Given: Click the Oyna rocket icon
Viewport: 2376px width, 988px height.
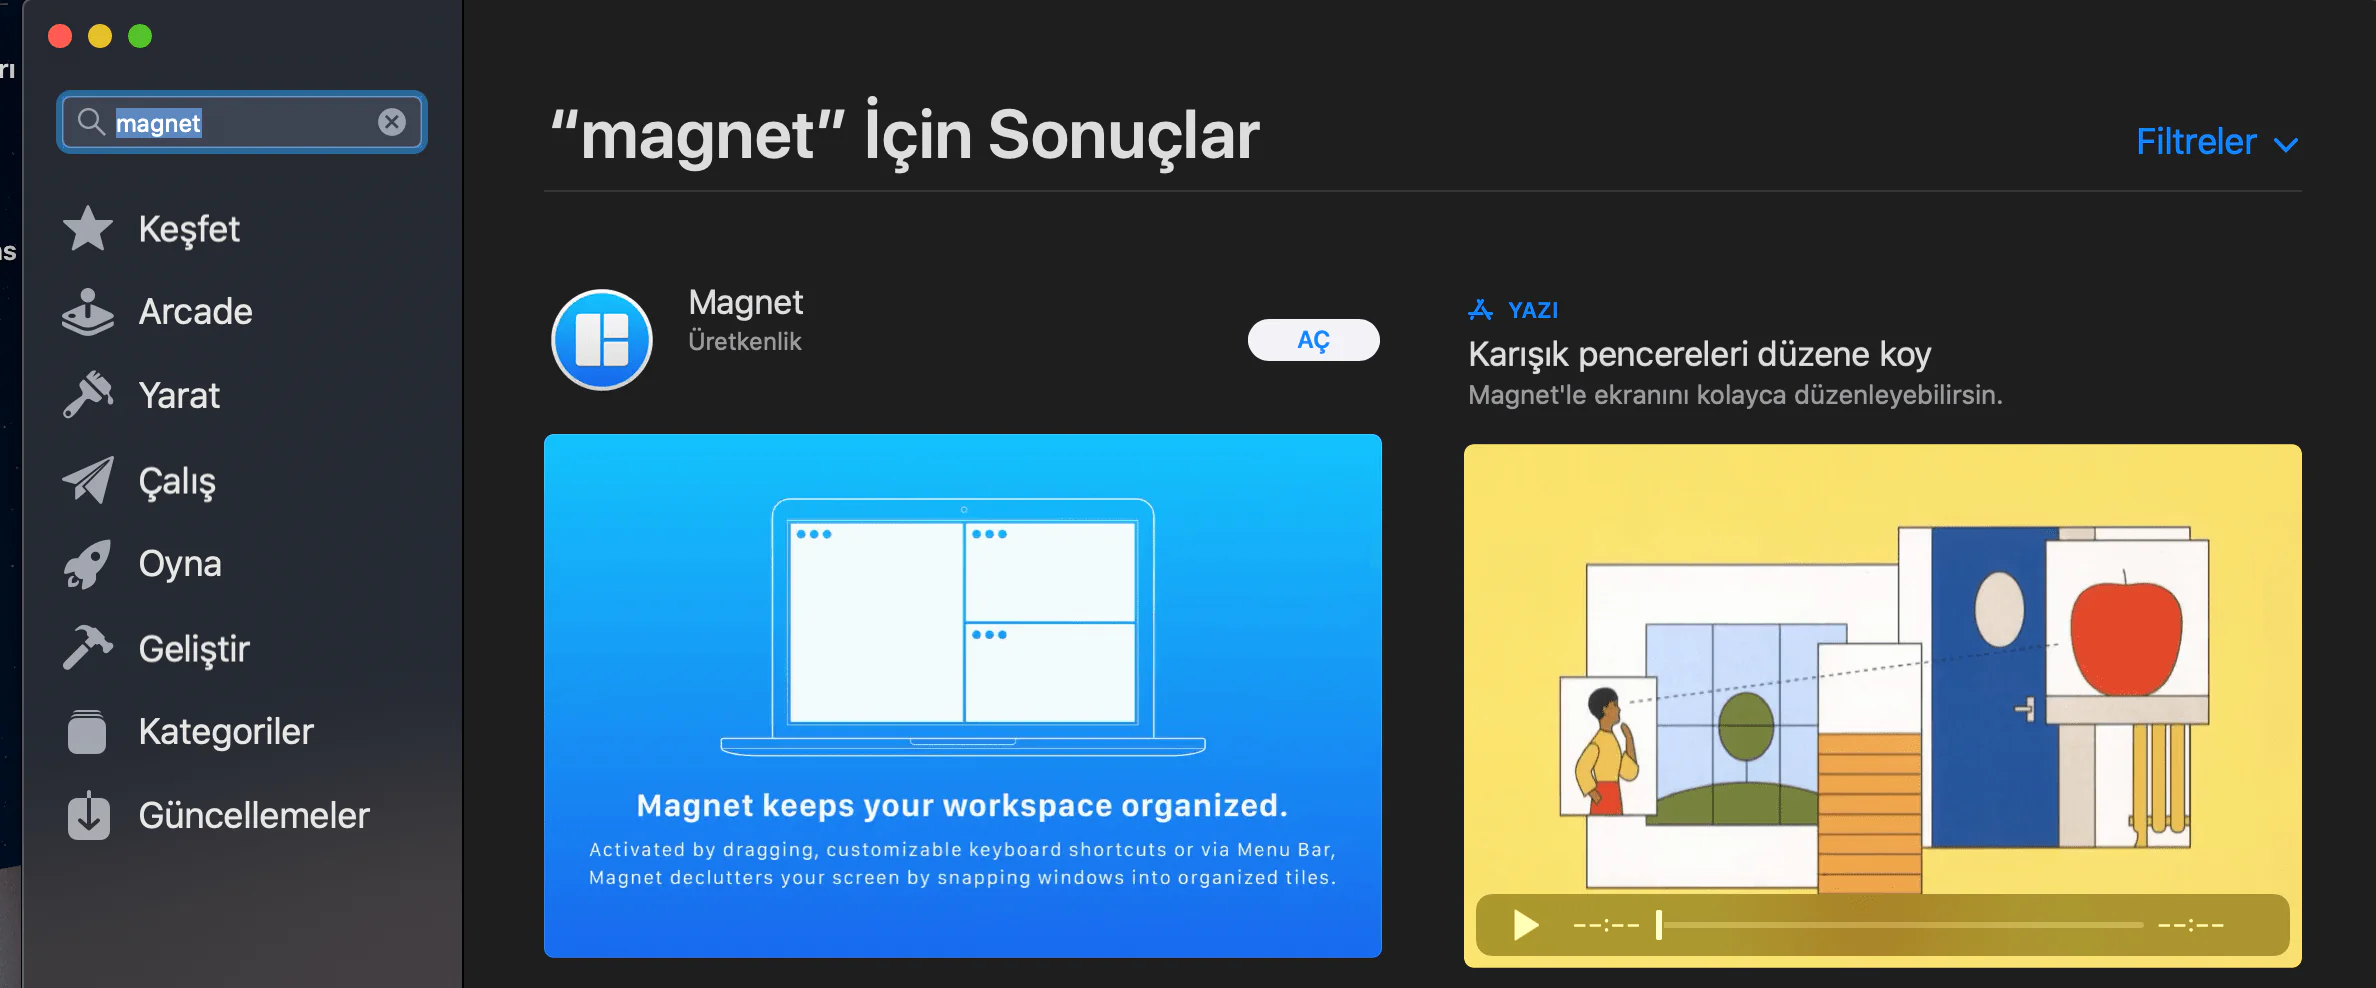Looking at the screenshot, I should coord(88,564).
